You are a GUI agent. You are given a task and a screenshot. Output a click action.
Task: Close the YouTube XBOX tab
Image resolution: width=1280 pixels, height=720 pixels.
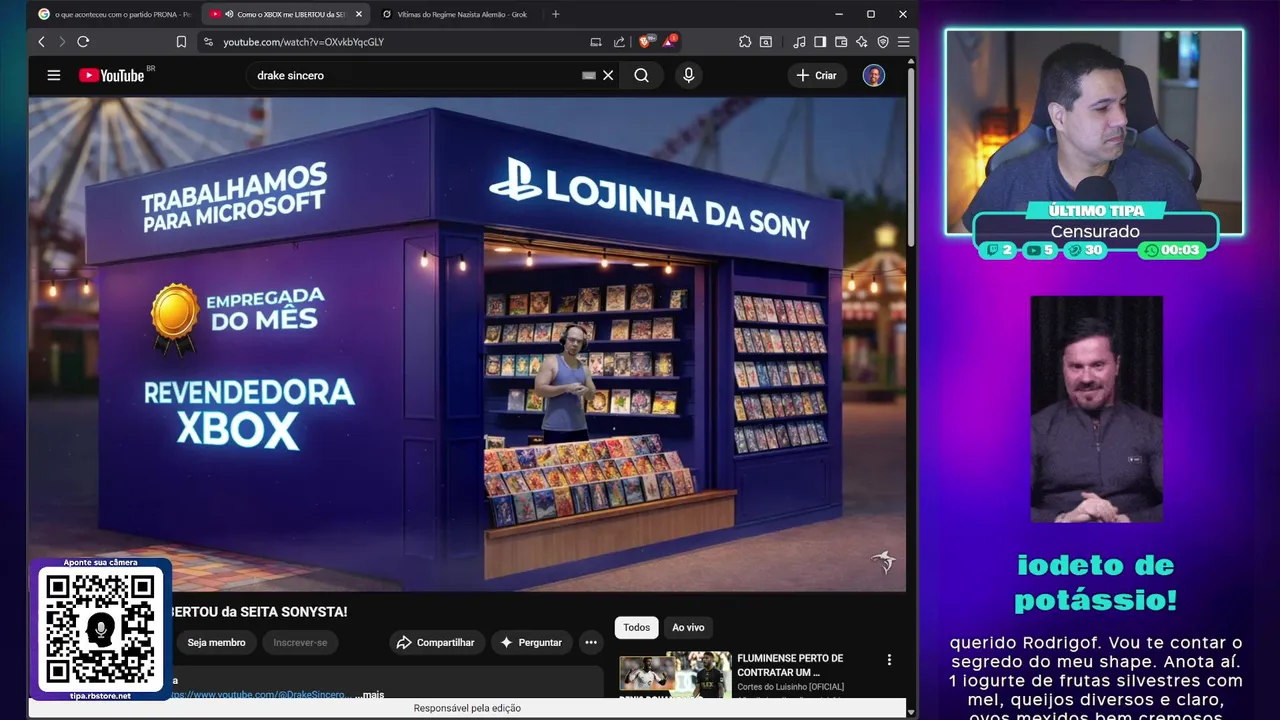(x=359, y=14)
